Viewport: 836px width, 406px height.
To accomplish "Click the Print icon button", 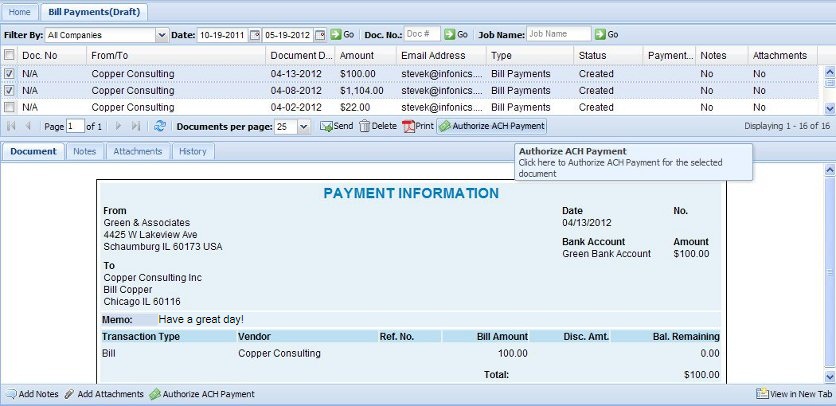I will pyautogui.click(x=418, y=127).
